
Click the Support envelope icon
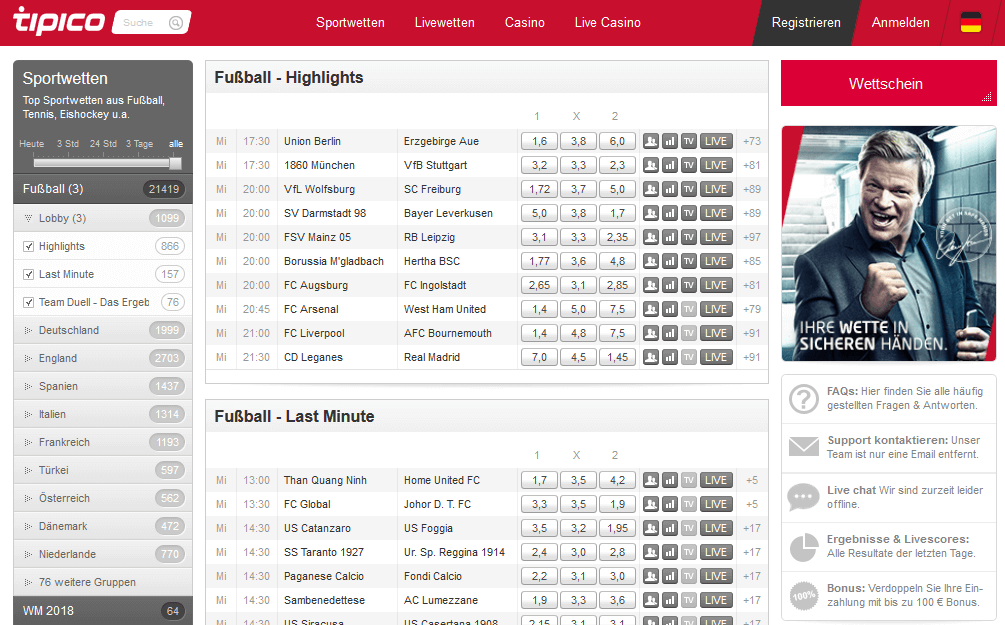(804, 446)
